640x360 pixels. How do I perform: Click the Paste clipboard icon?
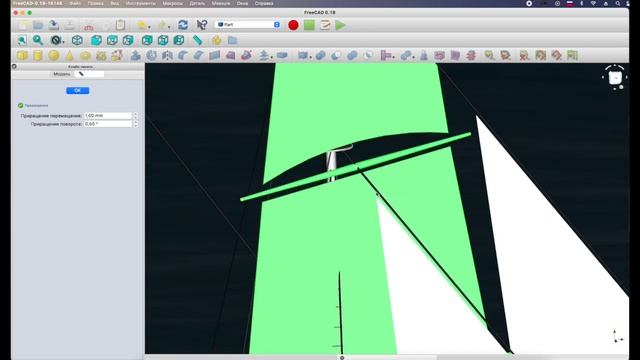pos(120,25)
